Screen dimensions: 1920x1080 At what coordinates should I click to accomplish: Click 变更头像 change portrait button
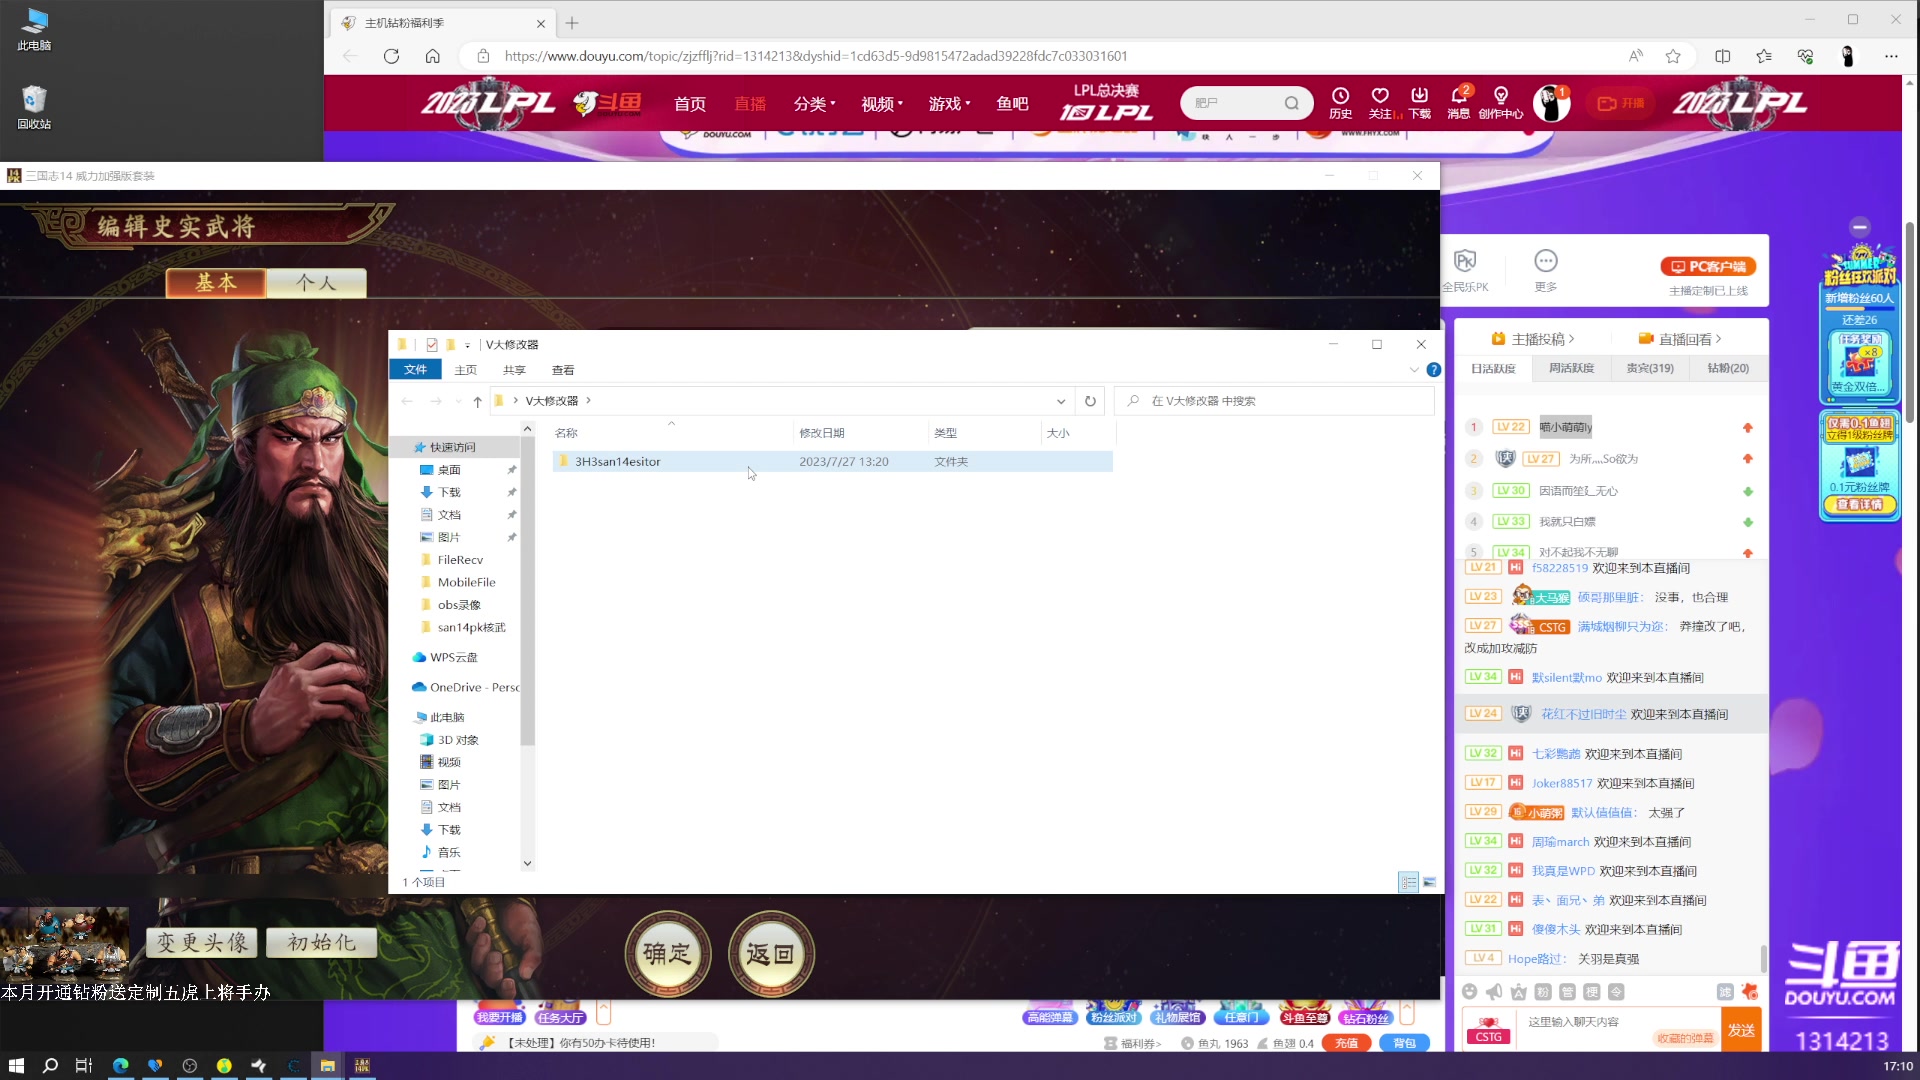coord(202,942)
